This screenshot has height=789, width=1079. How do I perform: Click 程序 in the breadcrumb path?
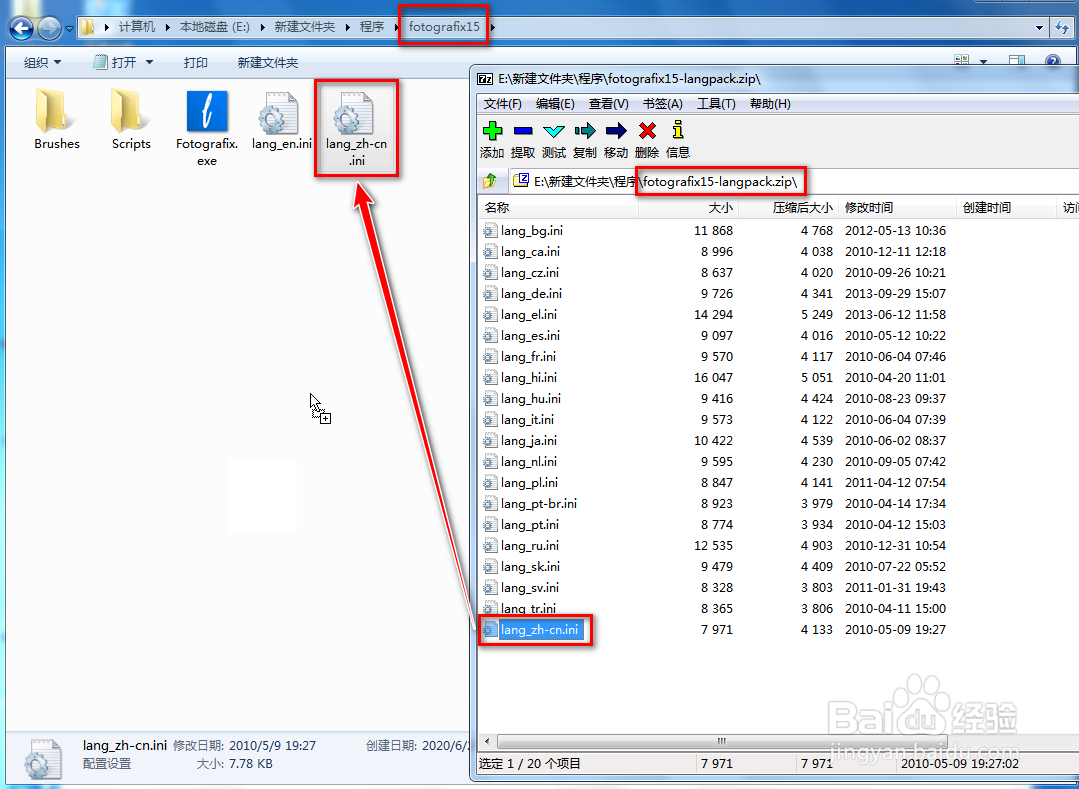click(372, 28)
